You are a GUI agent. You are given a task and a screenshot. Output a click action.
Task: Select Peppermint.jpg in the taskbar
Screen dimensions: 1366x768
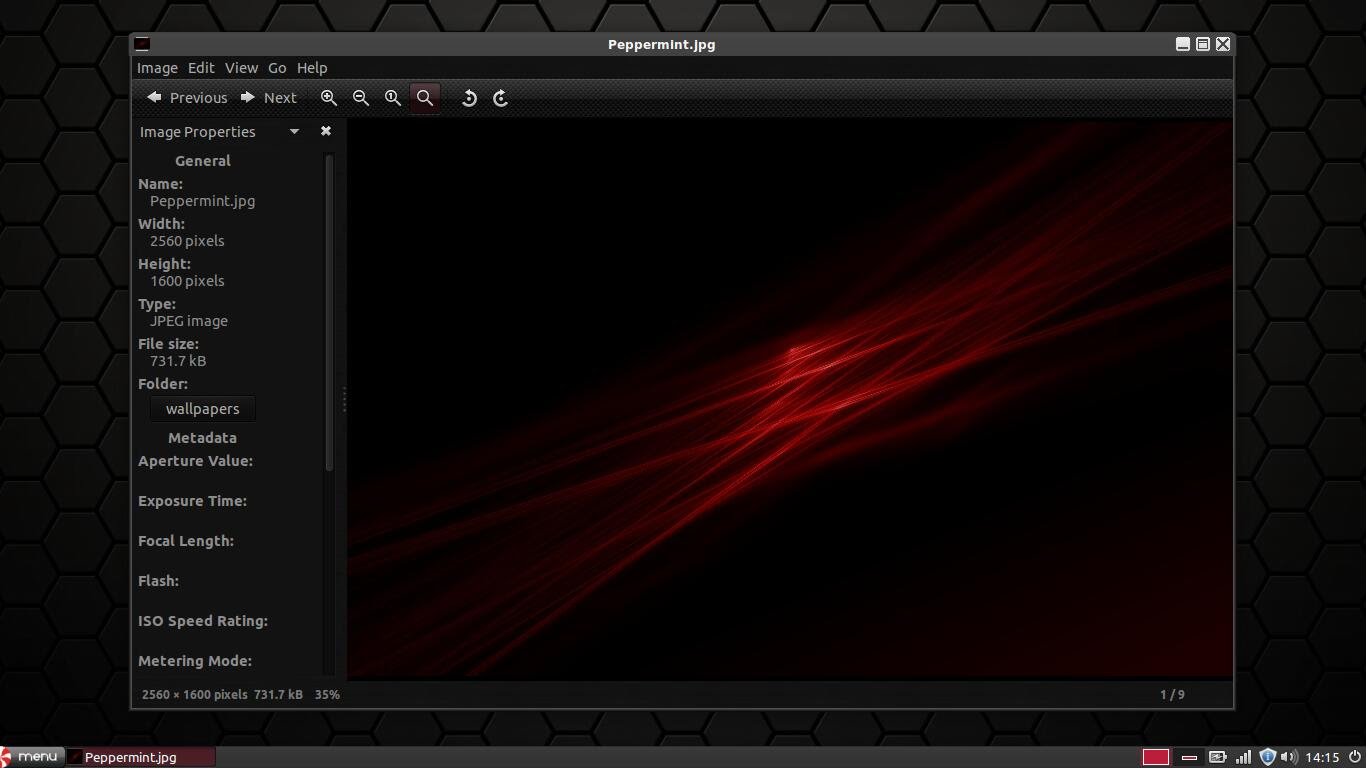point(141,757)
